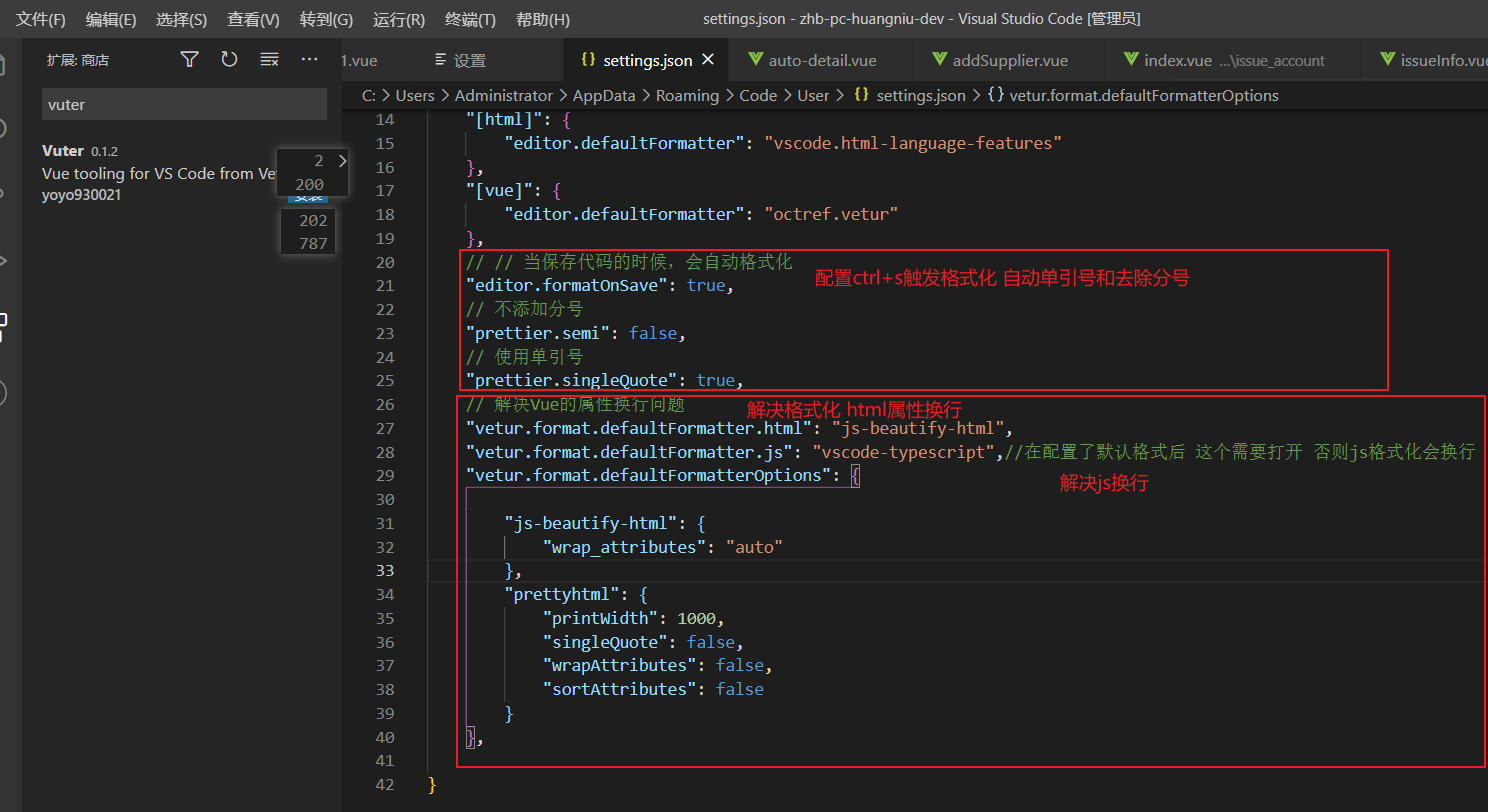Click publisher name yoyo930021
The width and height of the screenshot is (1488, 812).
click(x=81, y=194)
